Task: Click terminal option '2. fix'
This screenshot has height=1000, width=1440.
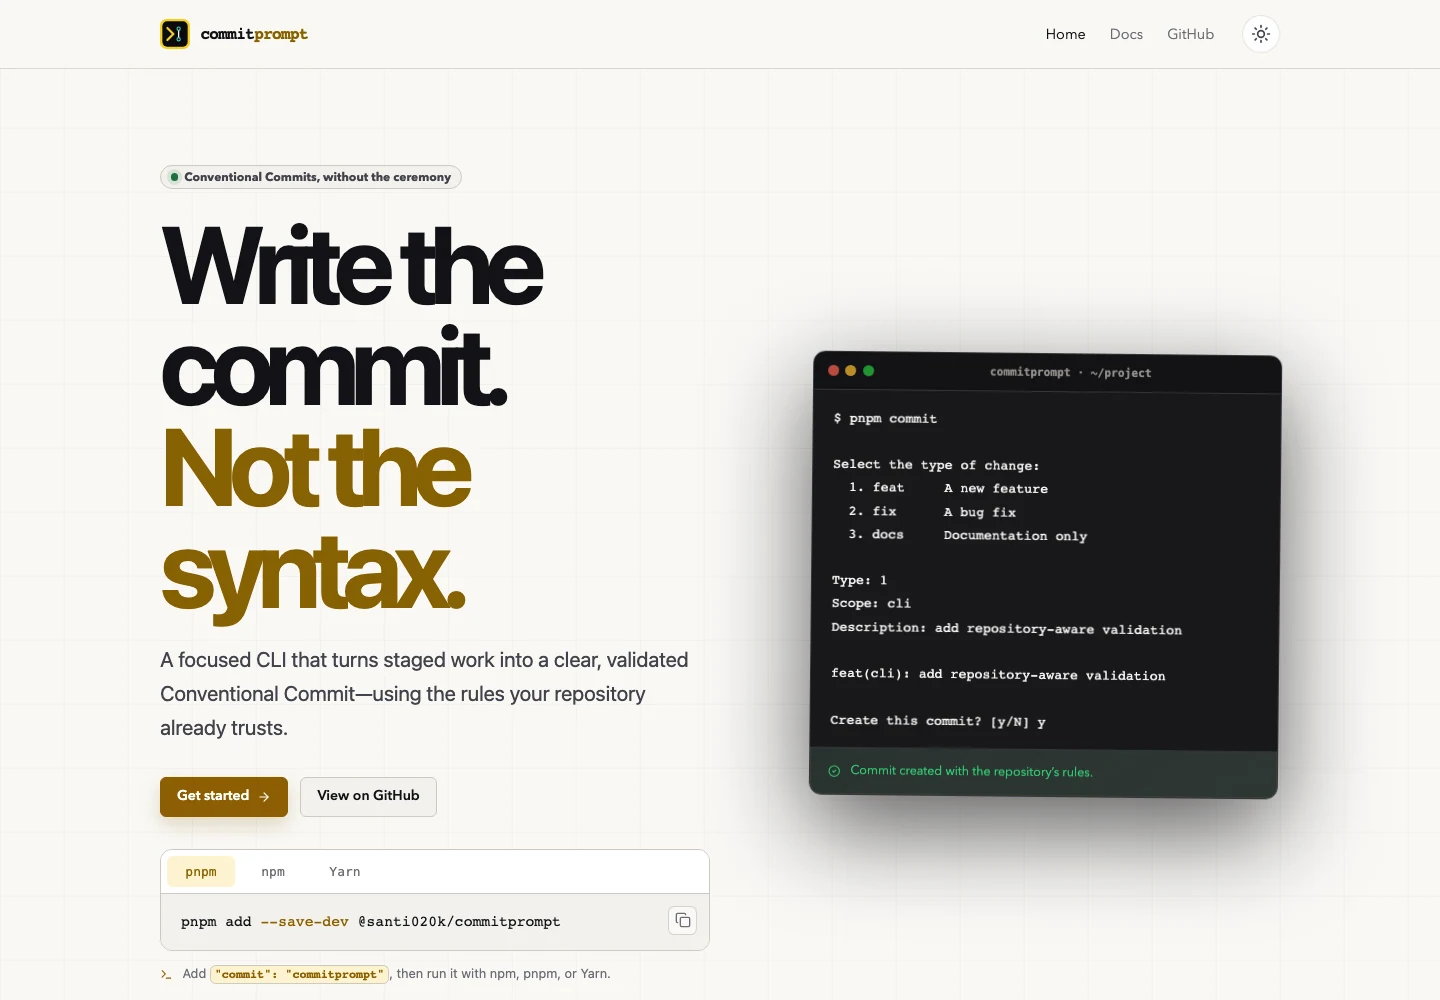Action: point(872,511)
